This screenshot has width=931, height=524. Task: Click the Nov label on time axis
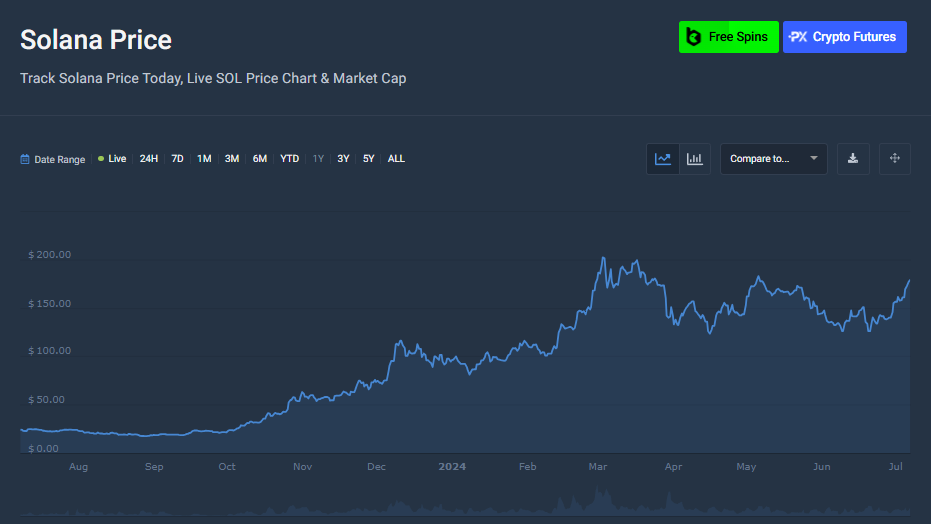point(302,466)
